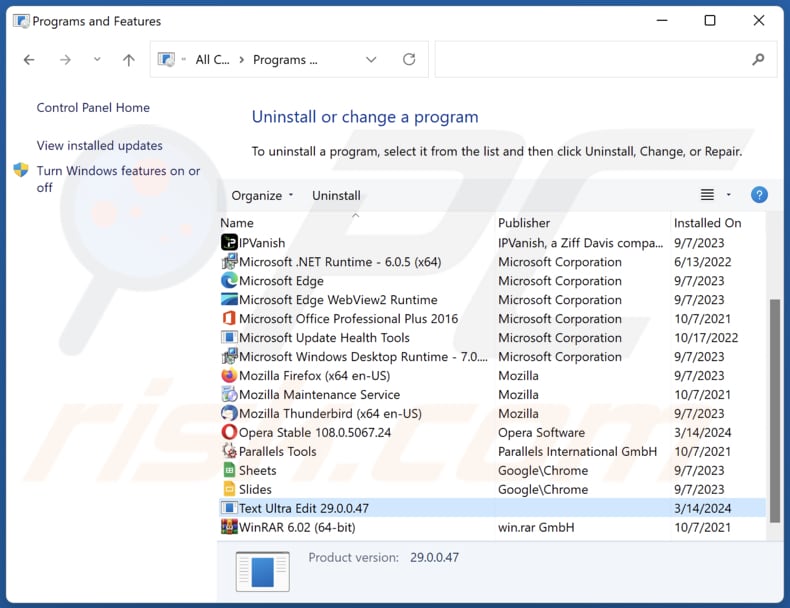
Task: Click the IPVanish program icon
Action: 229,243
